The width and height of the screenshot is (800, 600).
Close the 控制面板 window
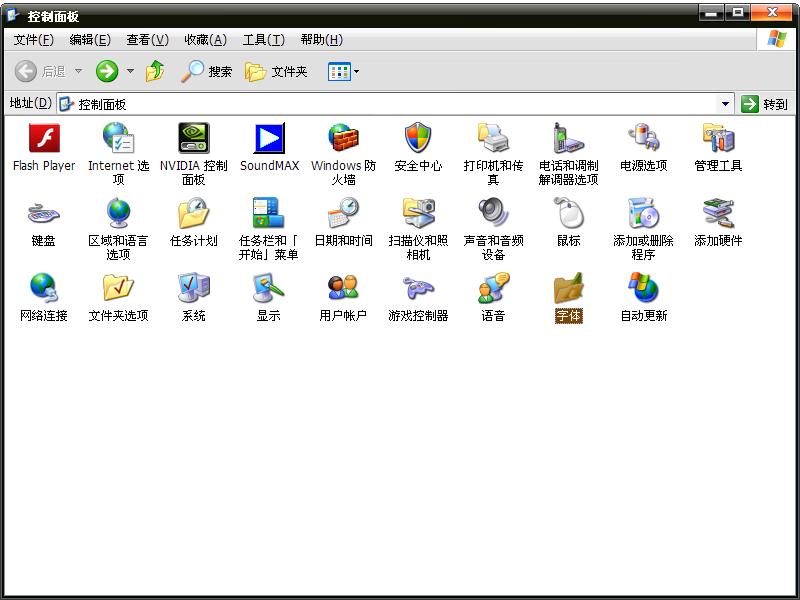click(x=772, y=13)
